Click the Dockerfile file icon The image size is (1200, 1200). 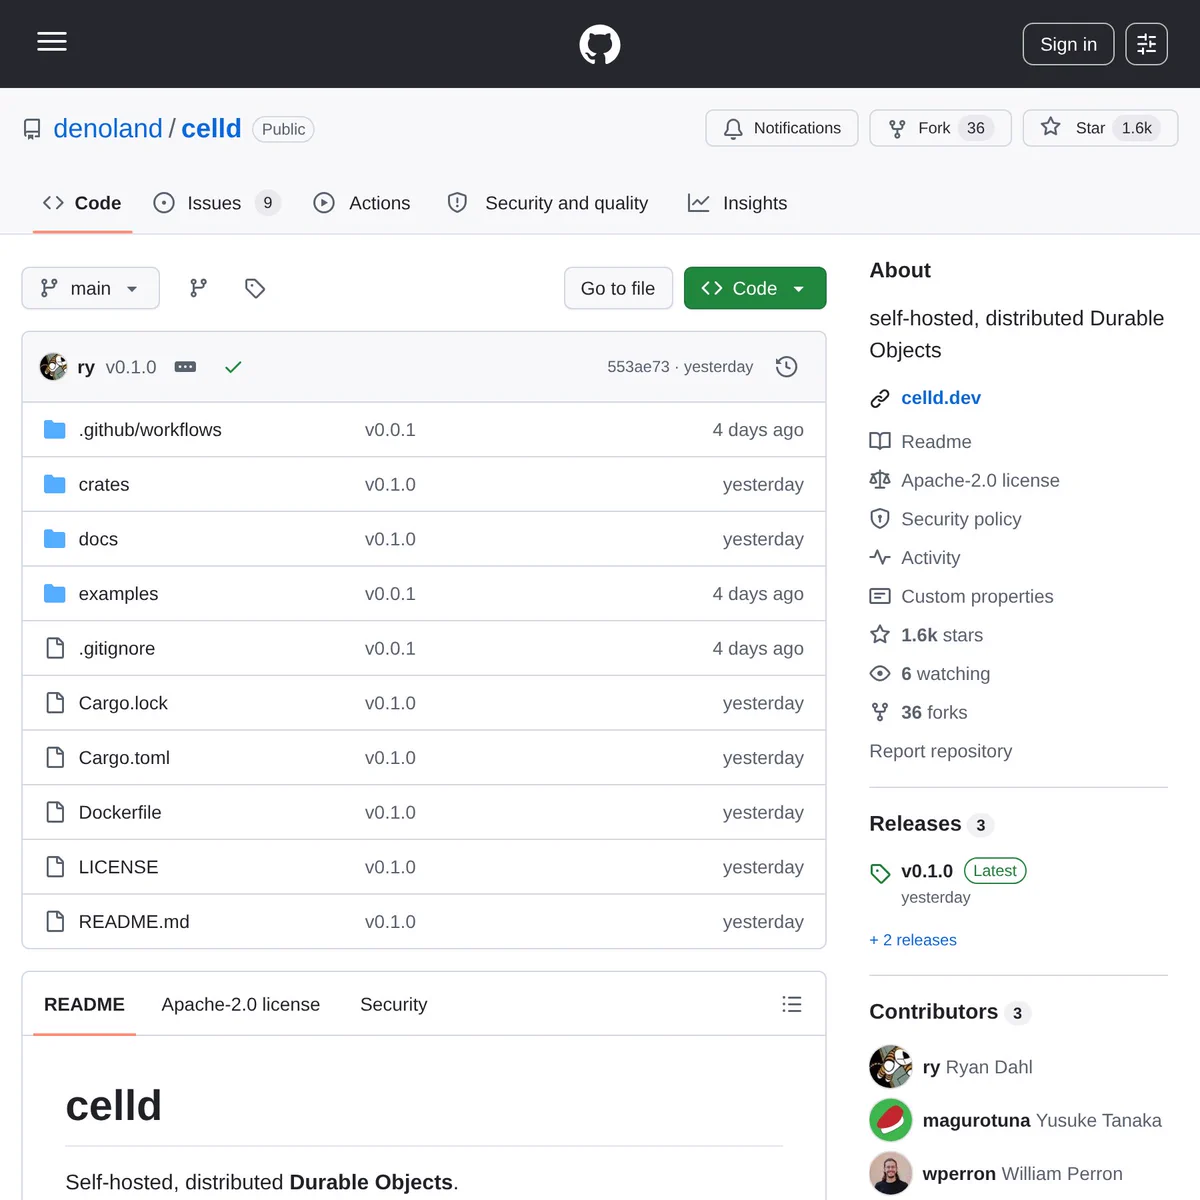56,812
